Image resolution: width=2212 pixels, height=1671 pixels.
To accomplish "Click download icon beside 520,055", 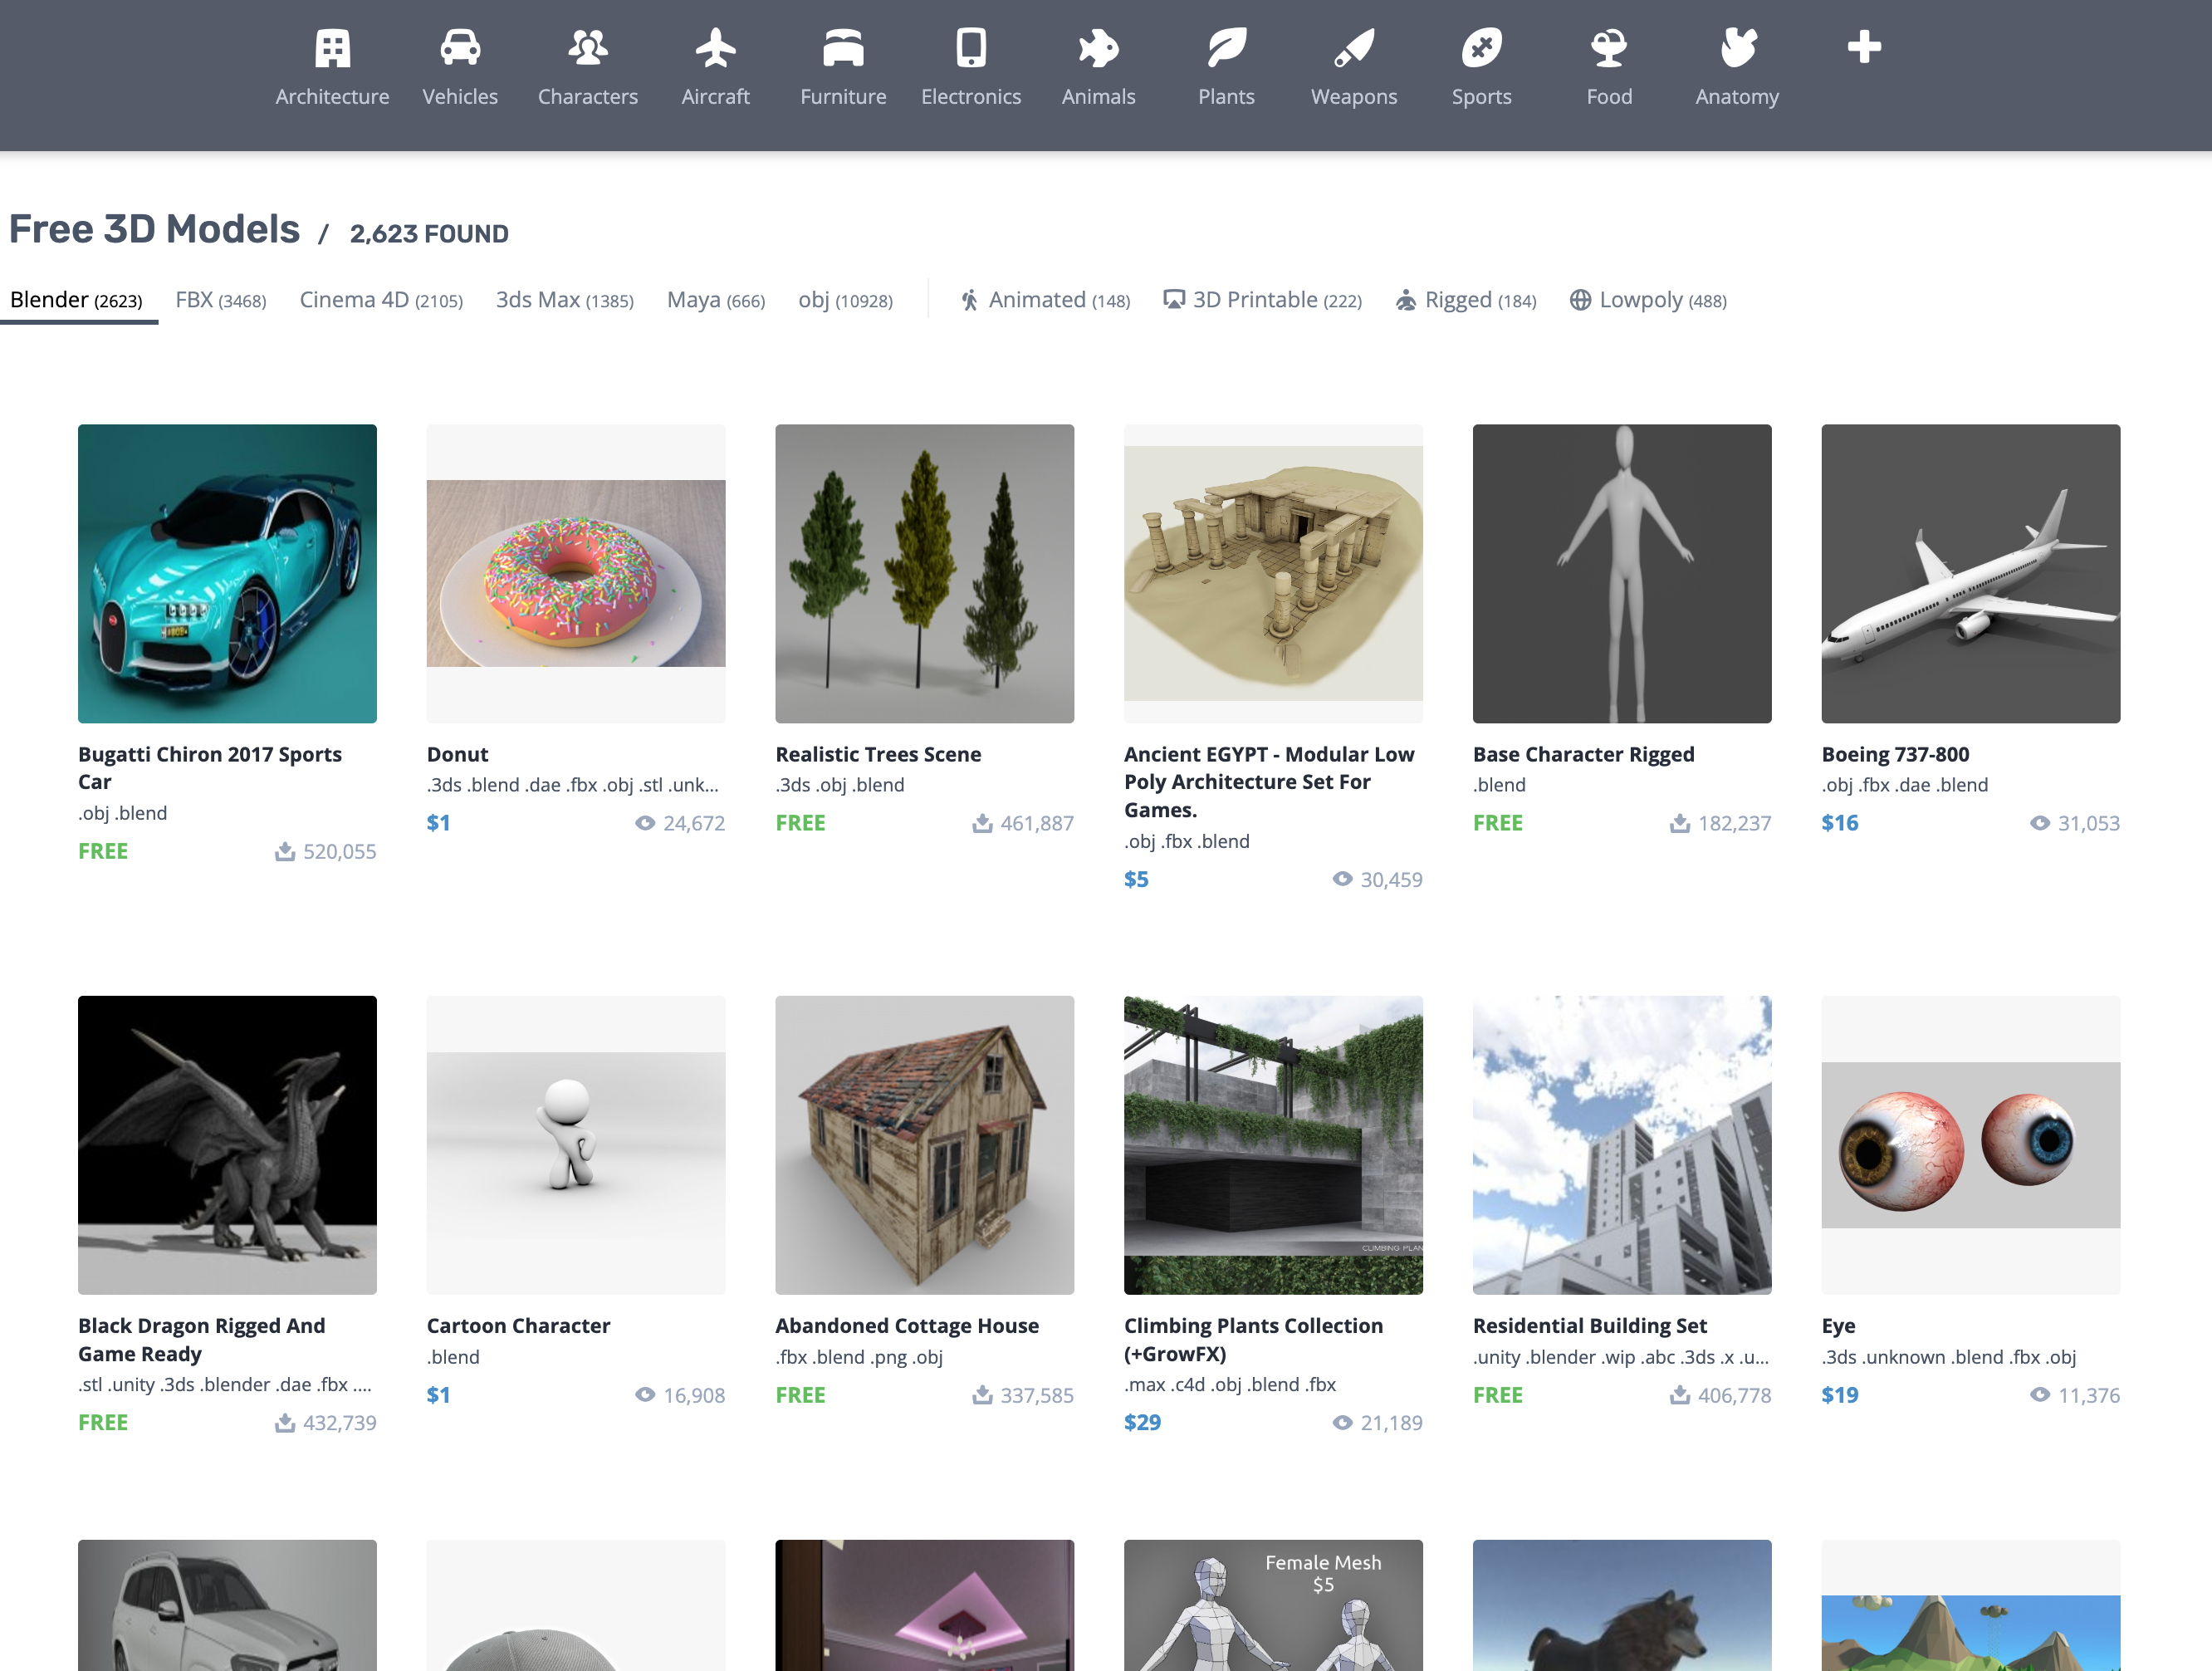I will pyautogui.click(x=285, y=851).
